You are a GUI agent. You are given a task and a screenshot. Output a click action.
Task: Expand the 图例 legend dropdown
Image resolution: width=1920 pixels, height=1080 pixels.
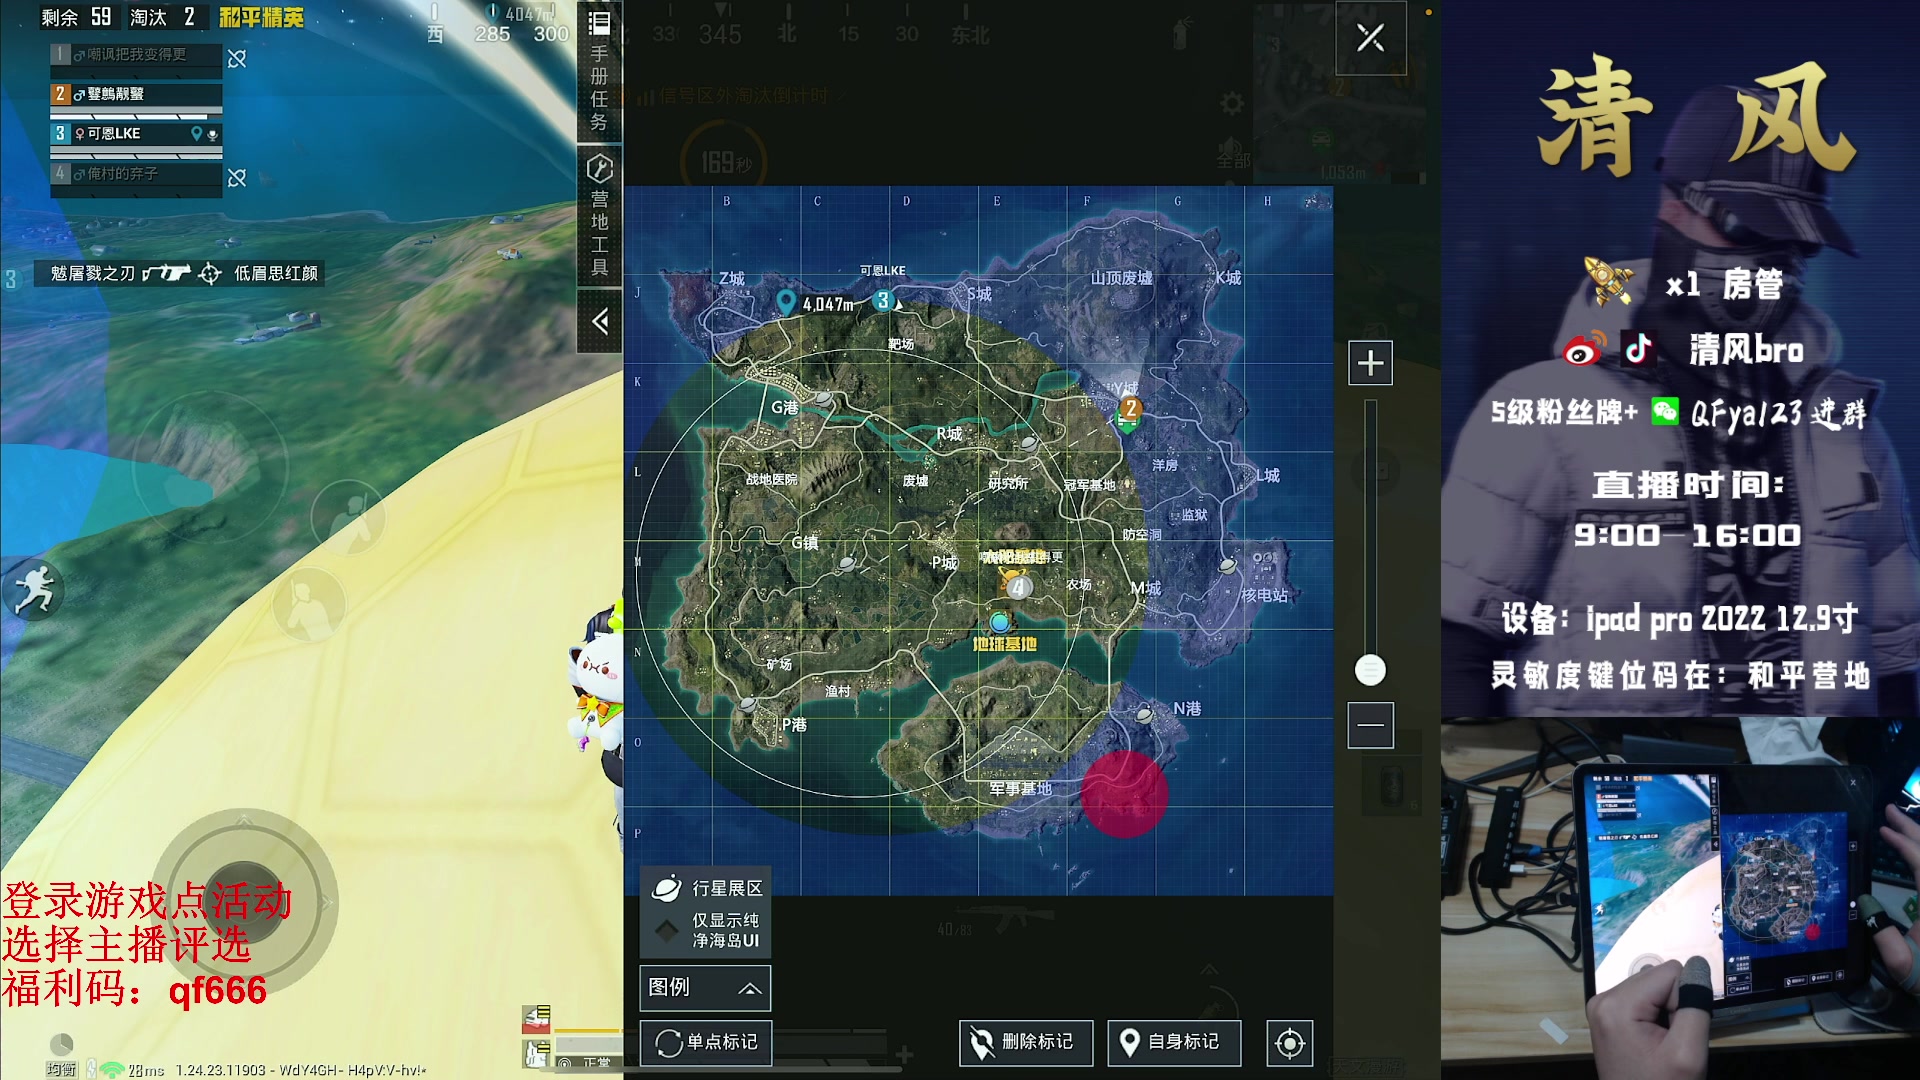pyautogui.click(x=705, y=988)
